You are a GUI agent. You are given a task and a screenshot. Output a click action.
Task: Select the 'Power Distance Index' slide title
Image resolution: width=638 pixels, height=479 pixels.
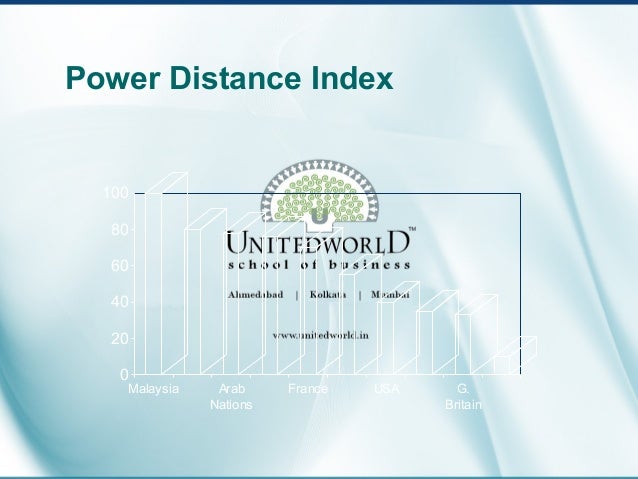pos(229,78)
